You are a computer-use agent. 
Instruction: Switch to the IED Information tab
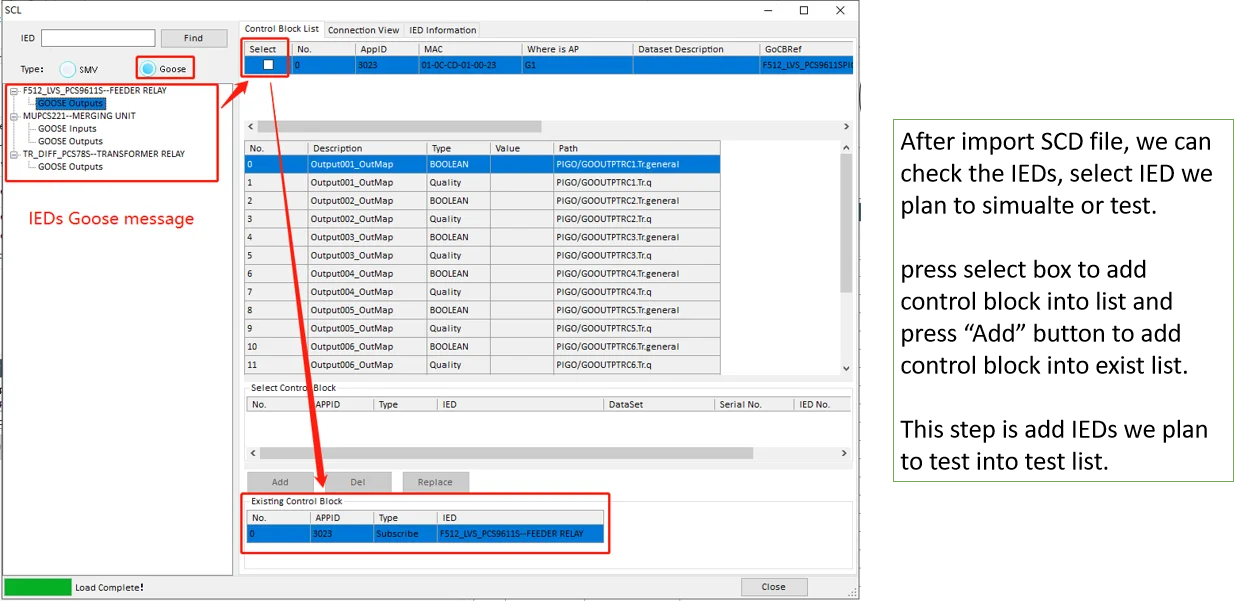point(443,30)
